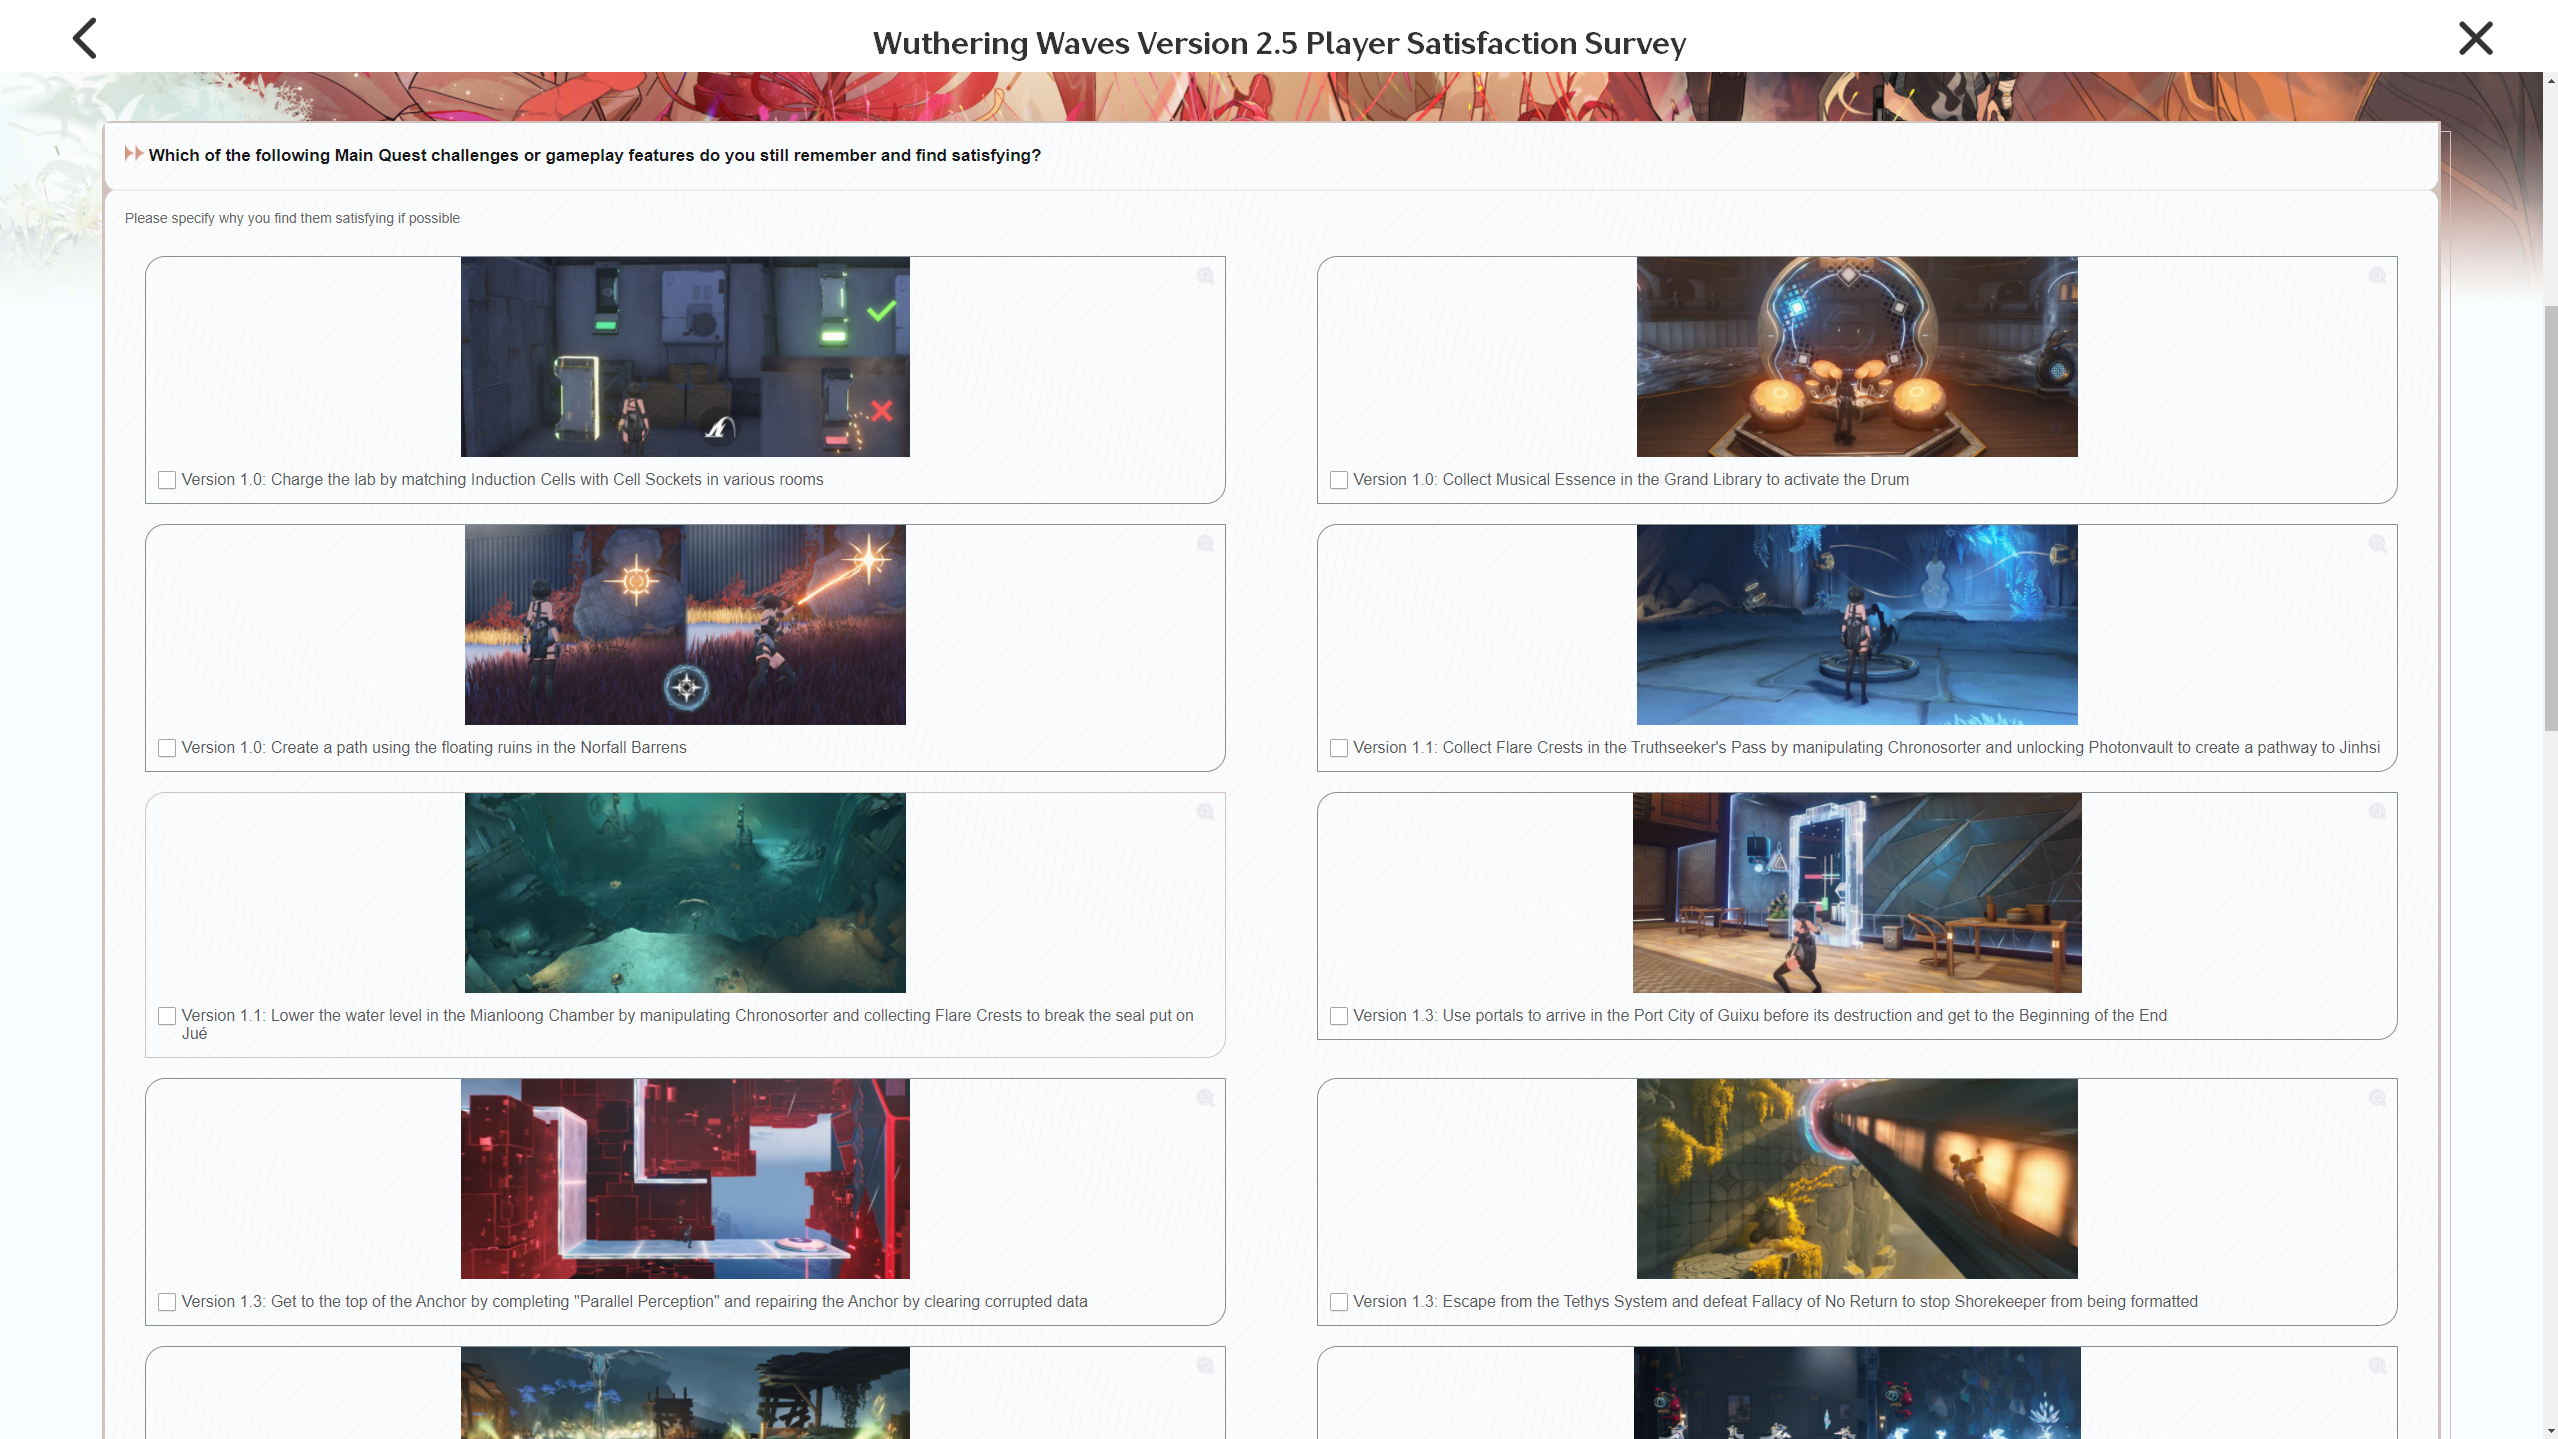Click the back arrow icon
Viewport: 2558px width, 1439px height.
[x=85, y=39]
